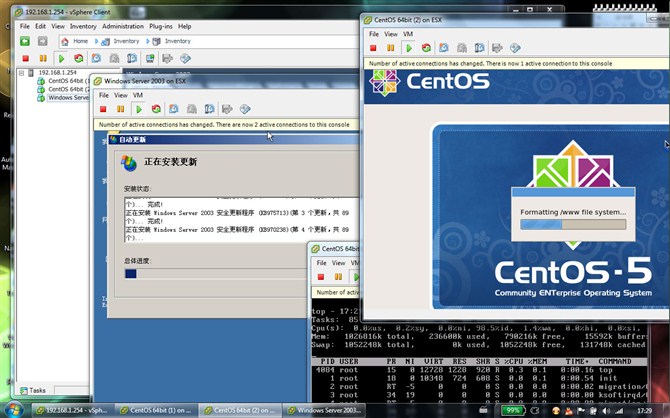Open Edit menu in vSphere Client
This screenshot has height=418, width=670.
(41, 26)
